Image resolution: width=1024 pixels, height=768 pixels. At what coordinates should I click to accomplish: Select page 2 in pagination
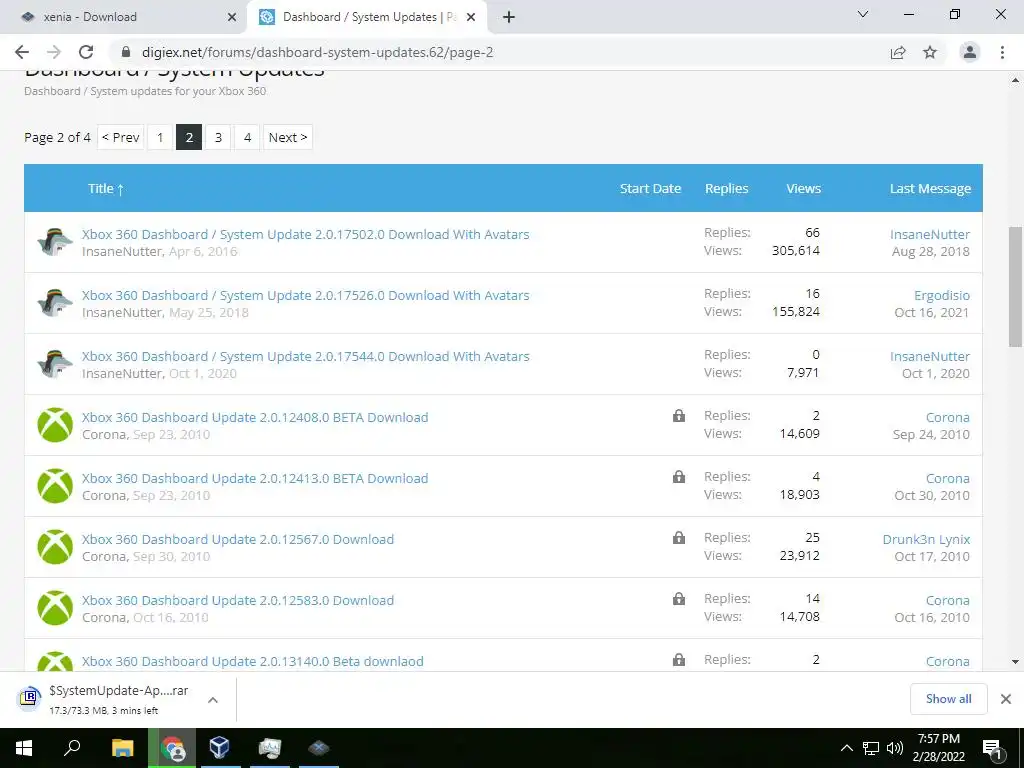pyautogui.click(x=189, y=137)
